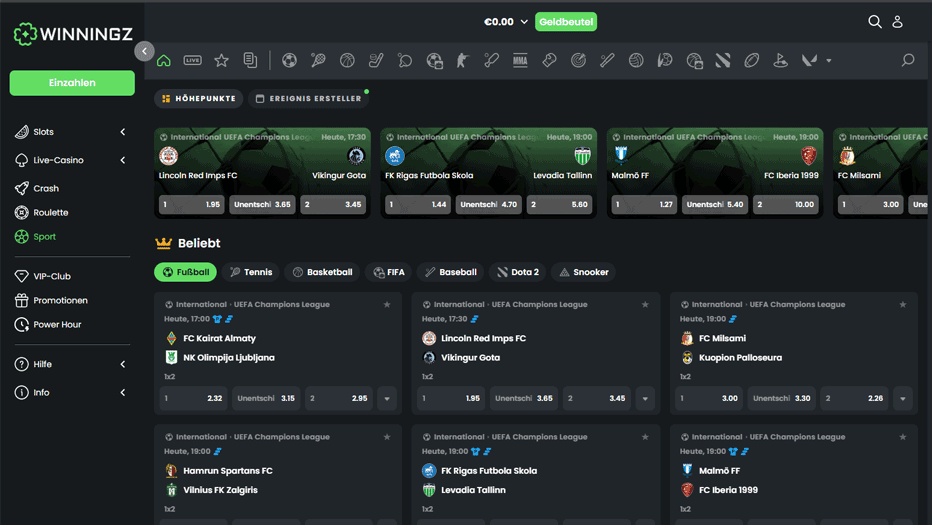Bet on Kuopion Palloseura at 2.26
This screenshot has width=932, height=525.
tap(854, 398)
